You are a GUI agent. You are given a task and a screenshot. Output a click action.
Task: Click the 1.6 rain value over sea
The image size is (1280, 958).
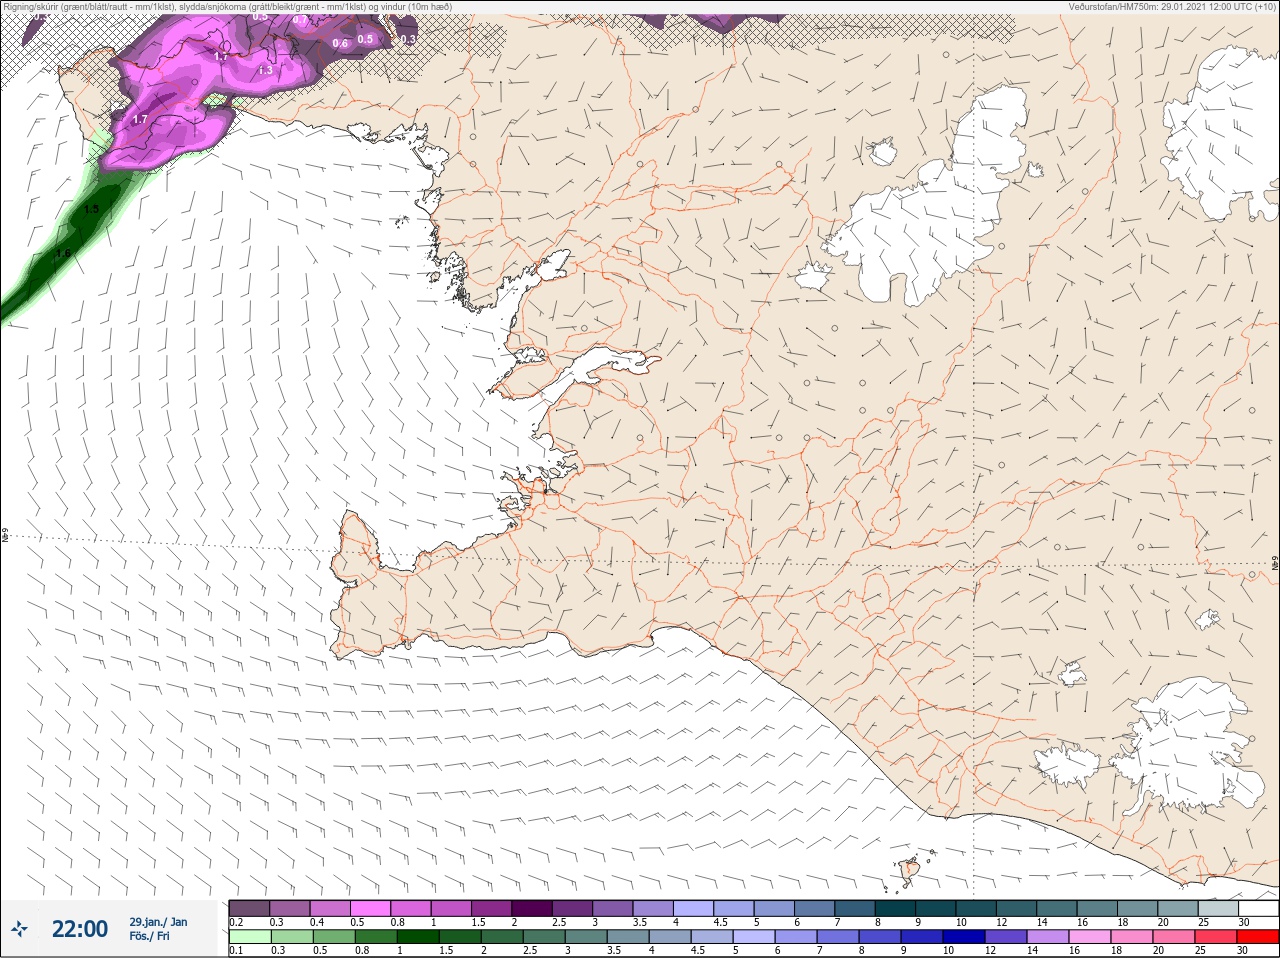[x=63, y=253]
